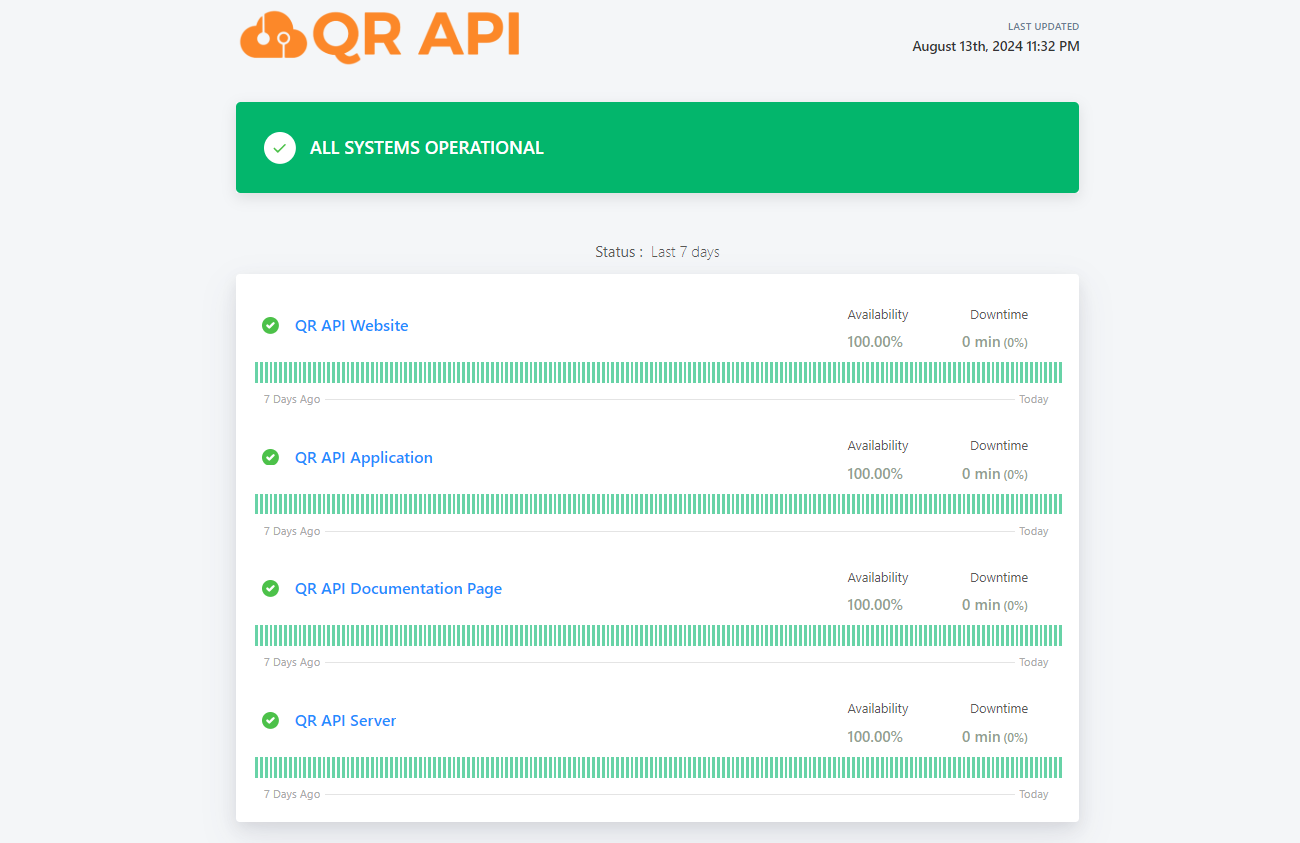The width and height of the screenshot is (1300, 843).
Task: Click QR API Documentation Page uptime bar chart
Action: tap(658, 635)
